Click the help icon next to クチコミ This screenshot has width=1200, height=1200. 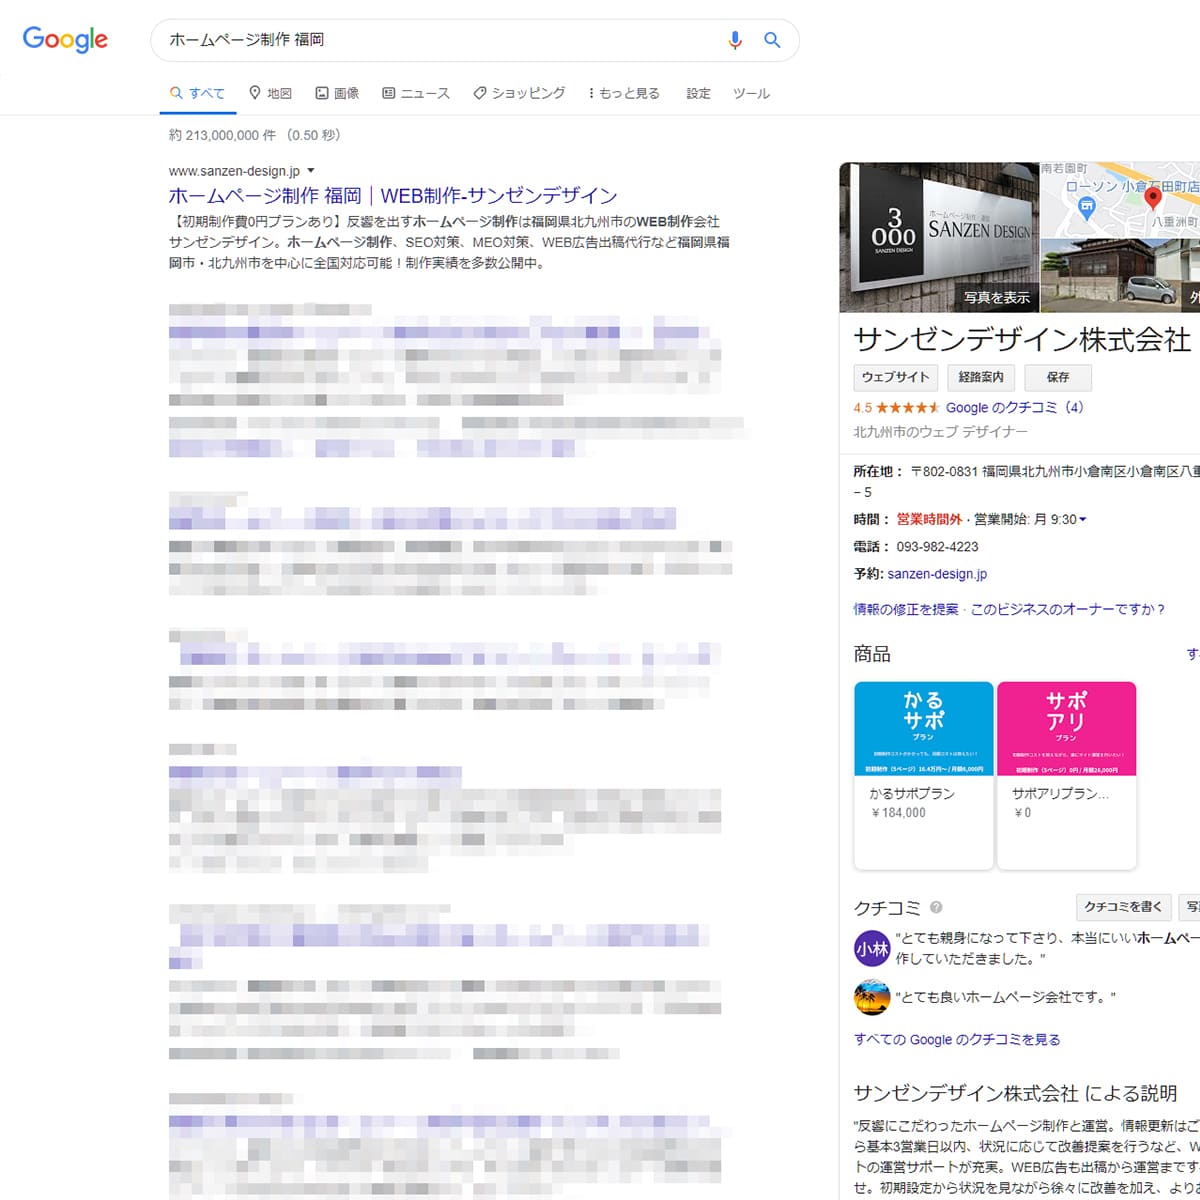click(936, 908)
